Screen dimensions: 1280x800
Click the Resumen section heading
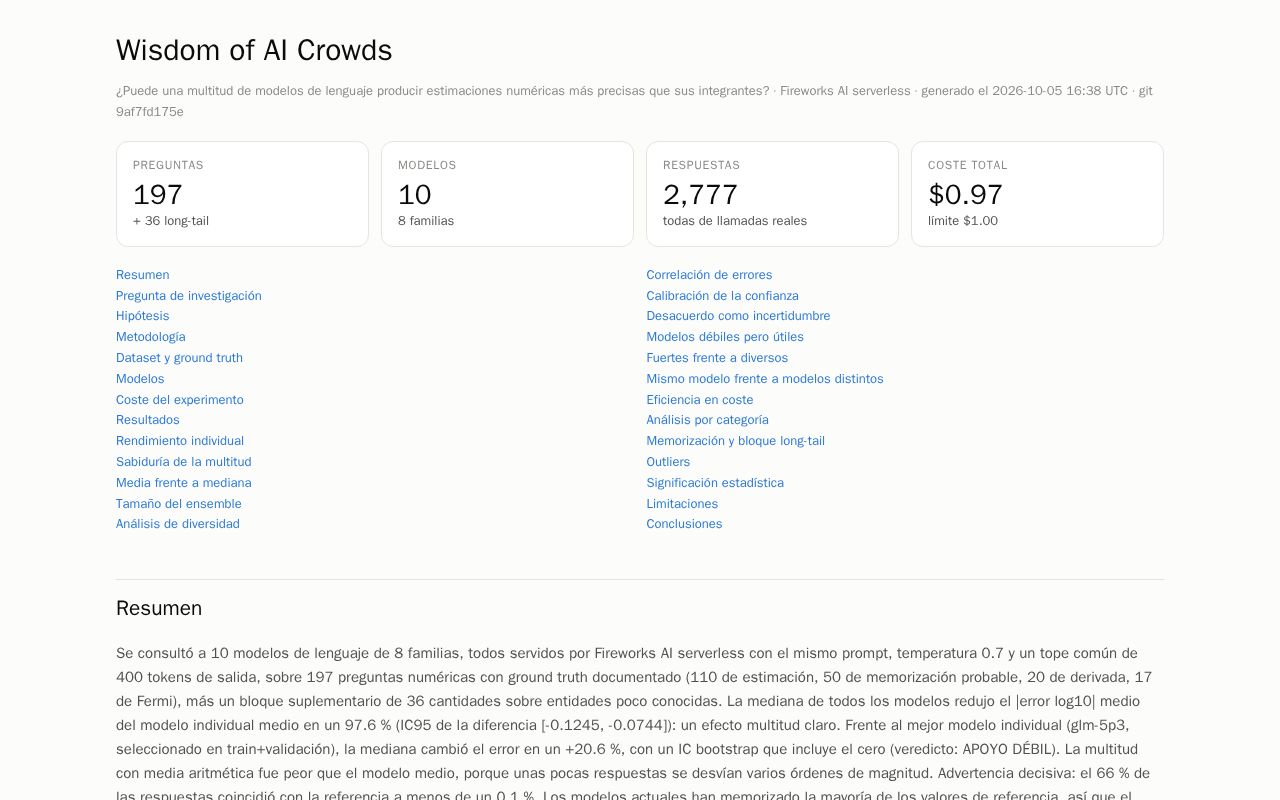point(159,608)
